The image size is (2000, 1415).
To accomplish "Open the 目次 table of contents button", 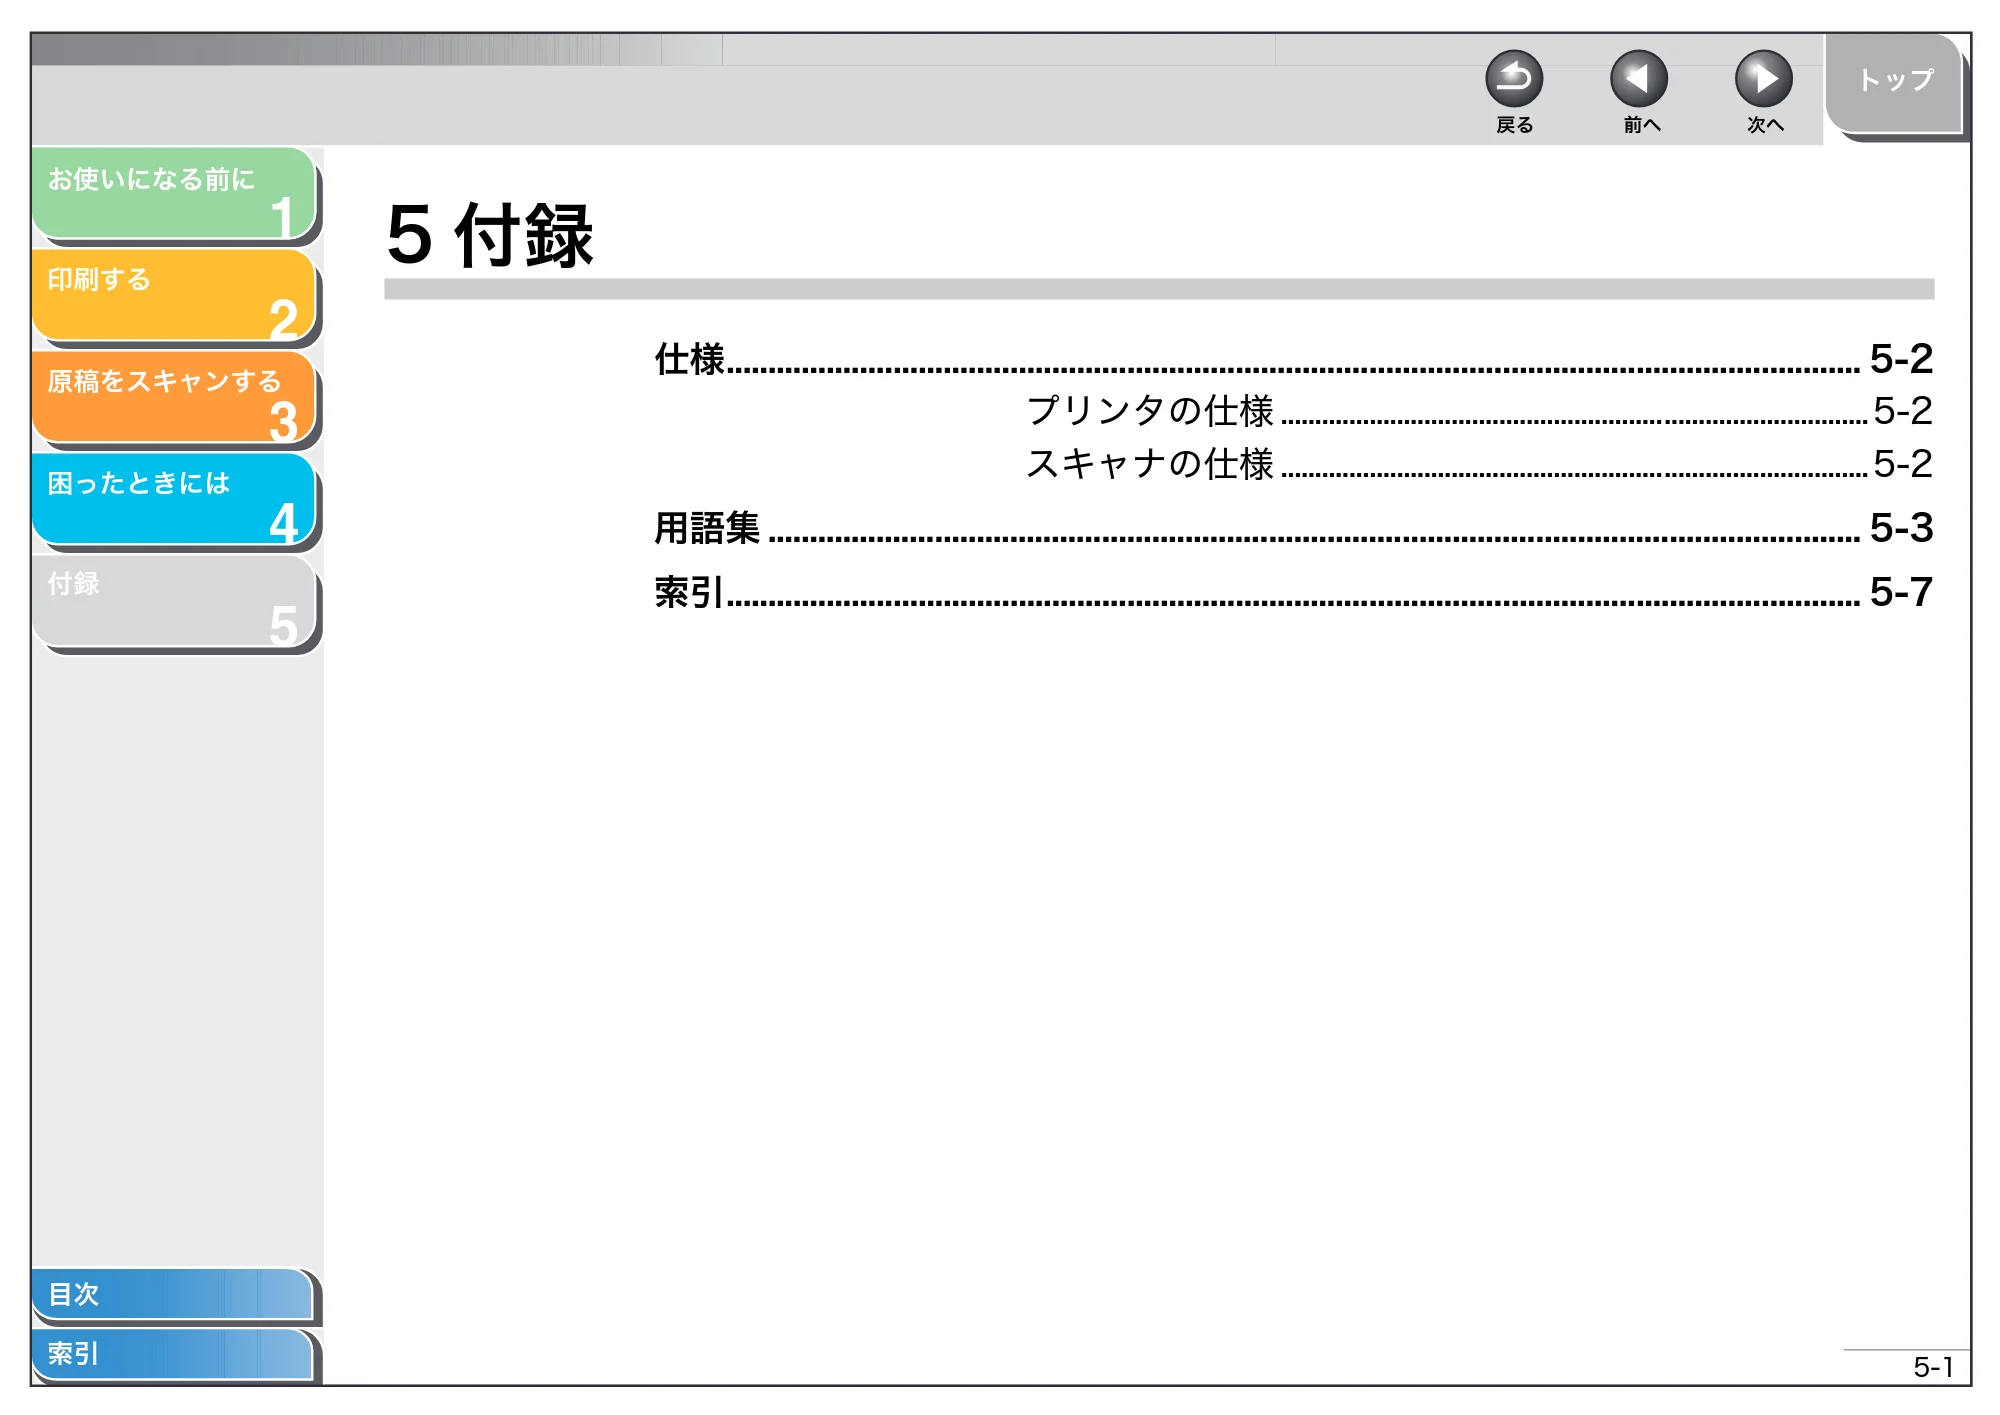I will (x=173, y=1294).
